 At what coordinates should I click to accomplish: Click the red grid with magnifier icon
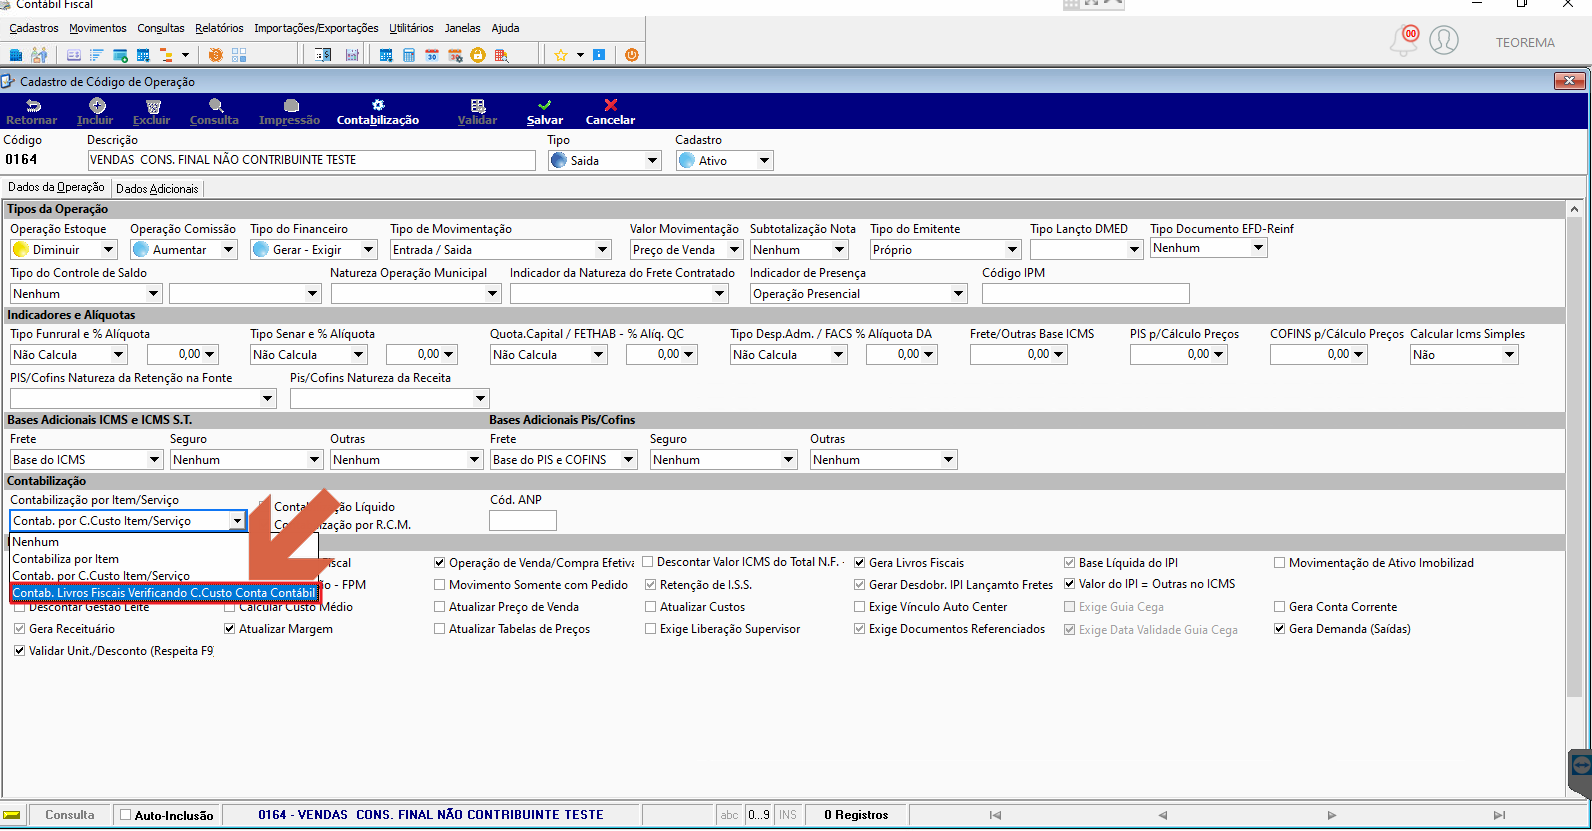tap(501, 55)
